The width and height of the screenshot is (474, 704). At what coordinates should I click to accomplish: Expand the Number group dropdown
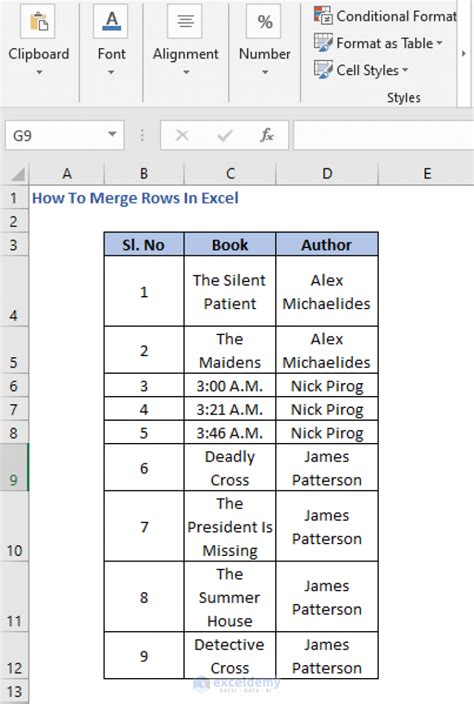click(x=265, y=72)
